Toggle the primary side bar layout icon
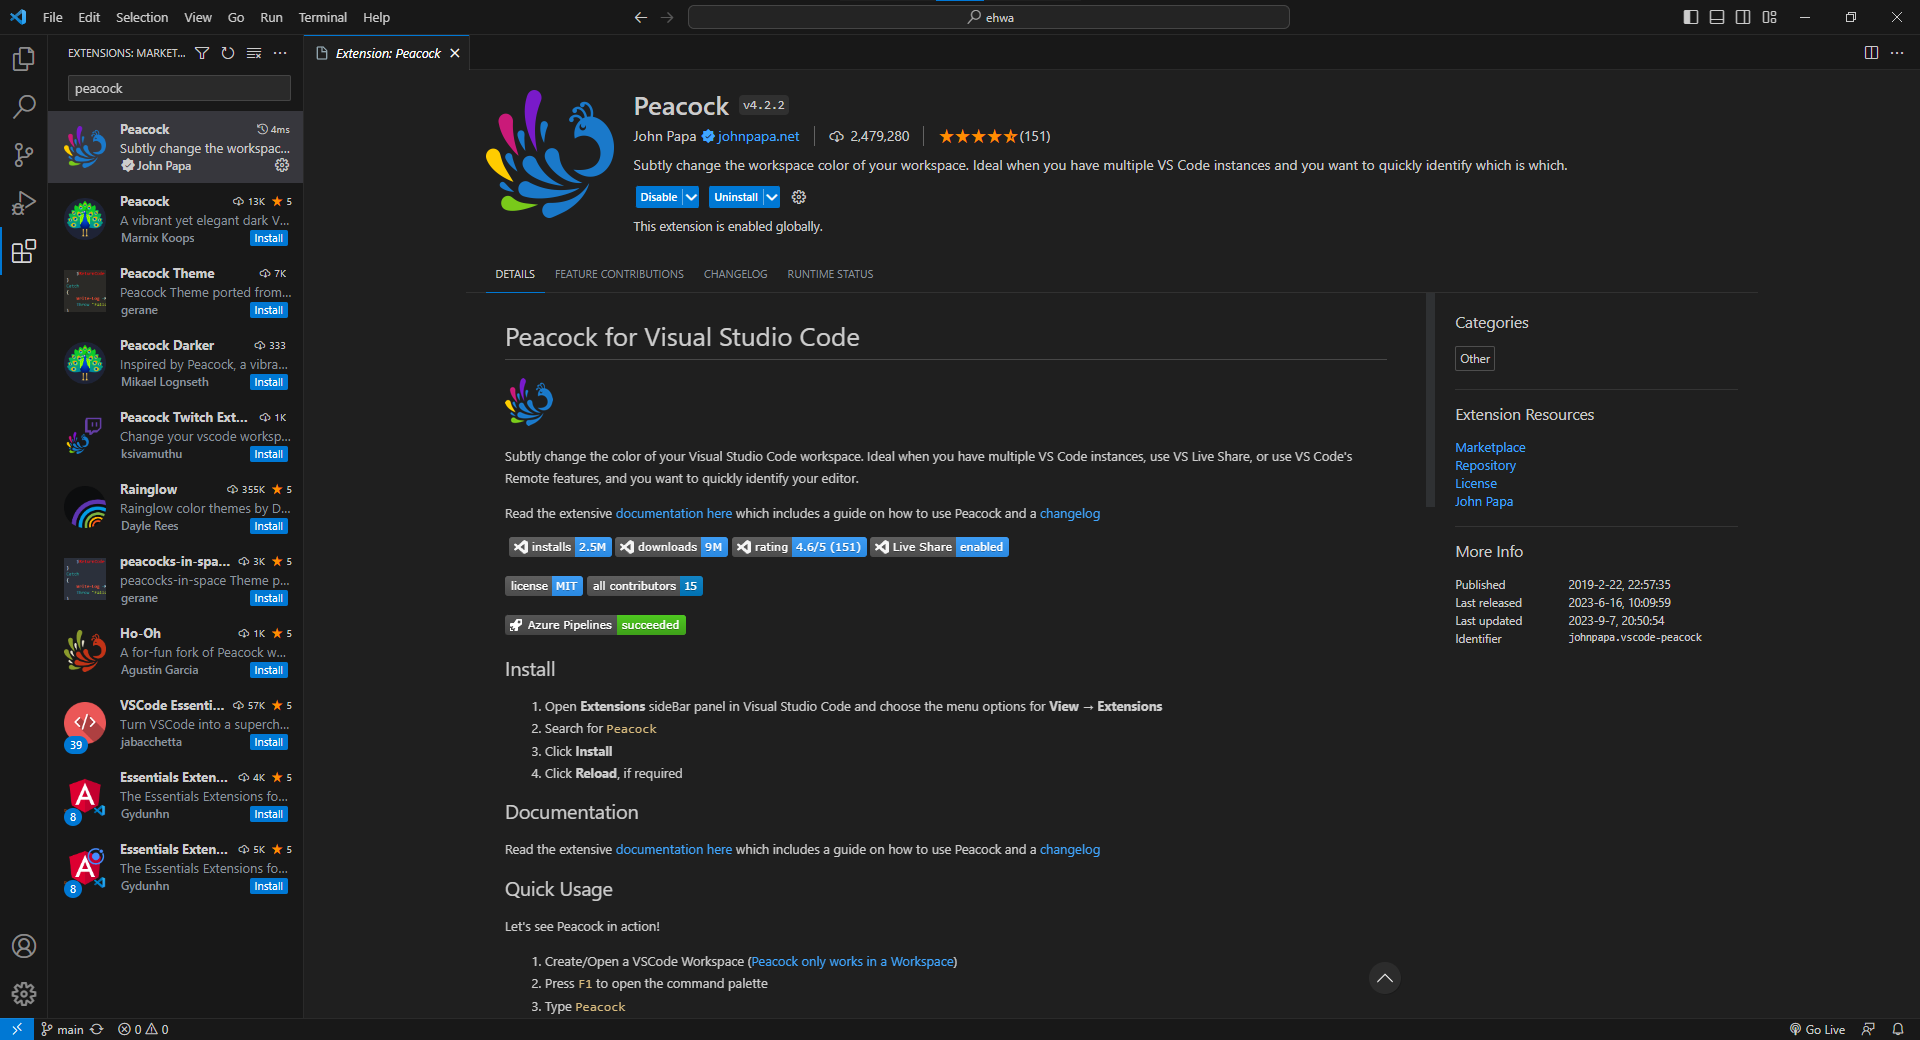 coord(1691,17)
